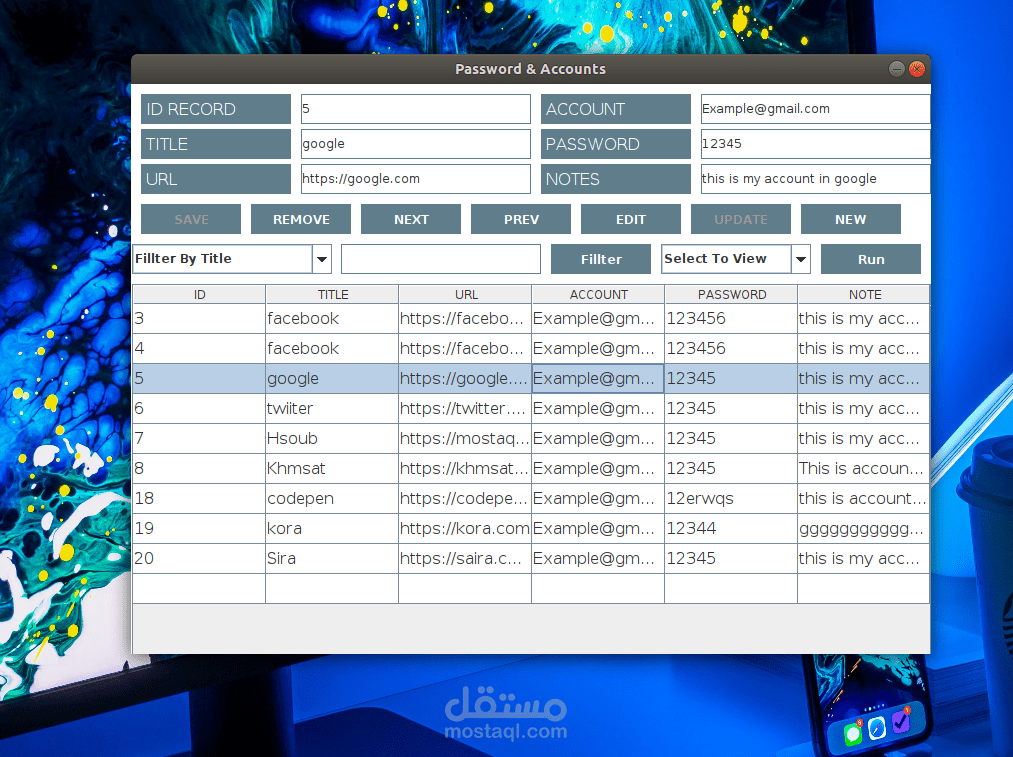Select the google title cell

click(x=332, y=378)
